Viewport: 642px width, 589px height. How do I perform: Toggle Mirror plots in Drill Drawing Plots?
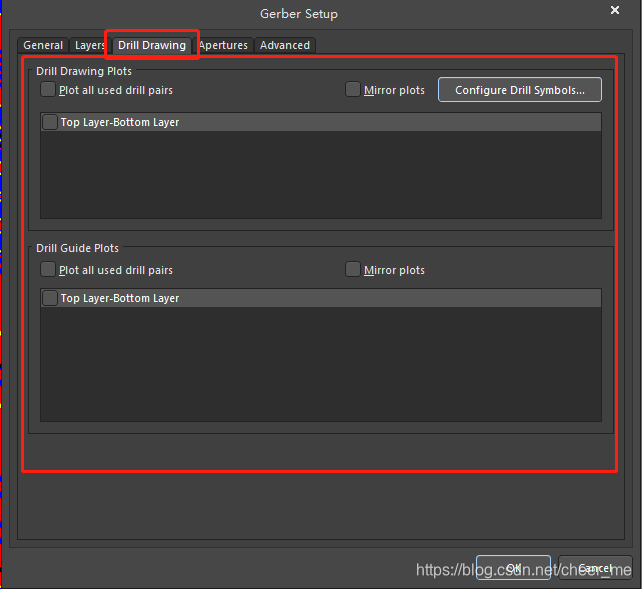[x=353, y=90]
